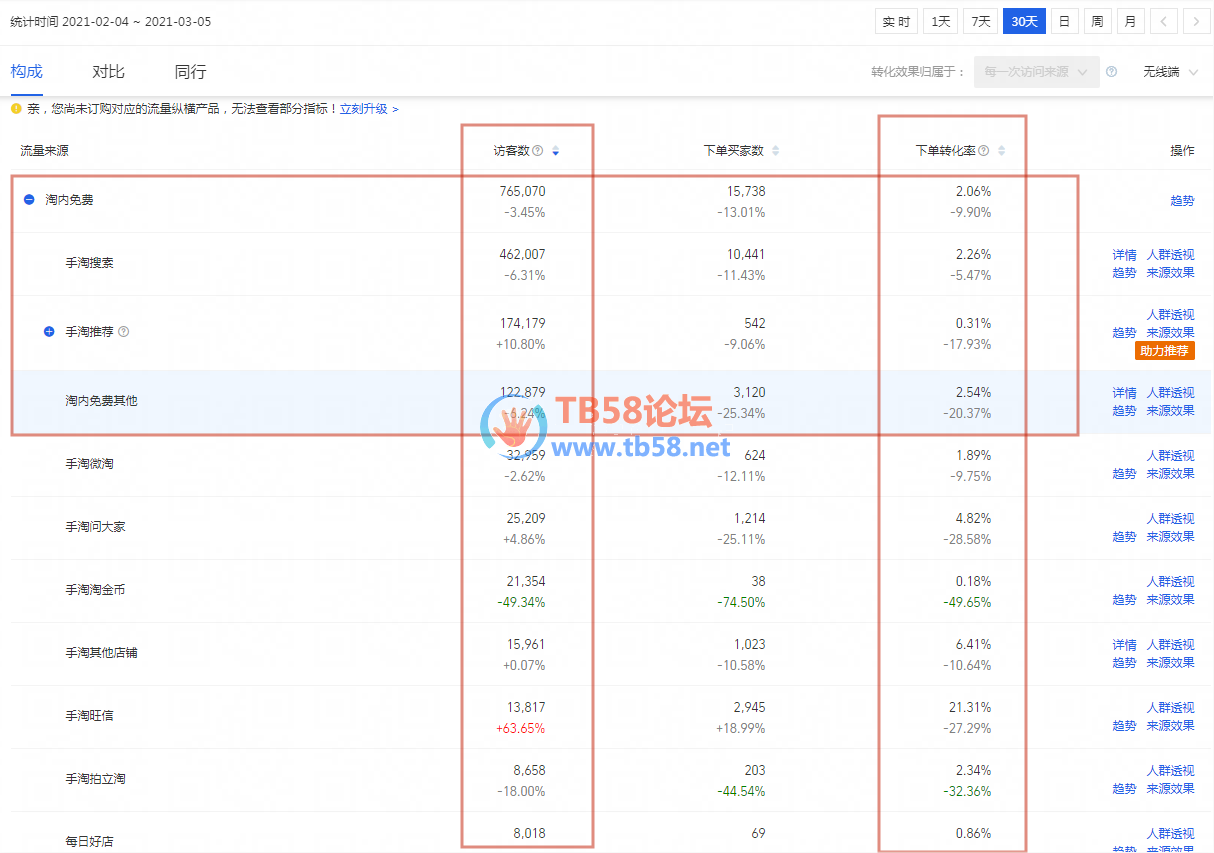
Task: Click sort arrows beside 访客数 column
Action: 556,151
